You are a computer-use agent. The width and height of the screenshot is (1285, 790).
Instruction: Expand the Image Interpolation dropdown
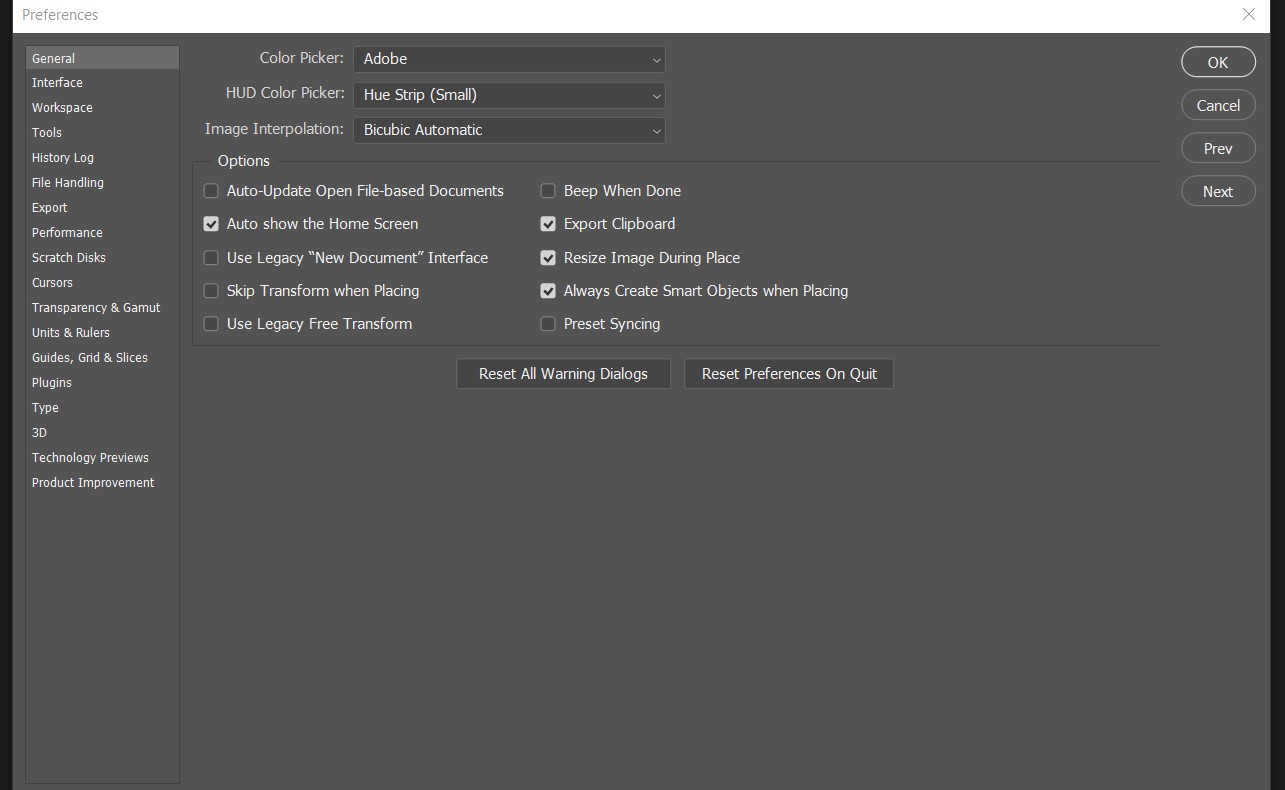(508, 130)
